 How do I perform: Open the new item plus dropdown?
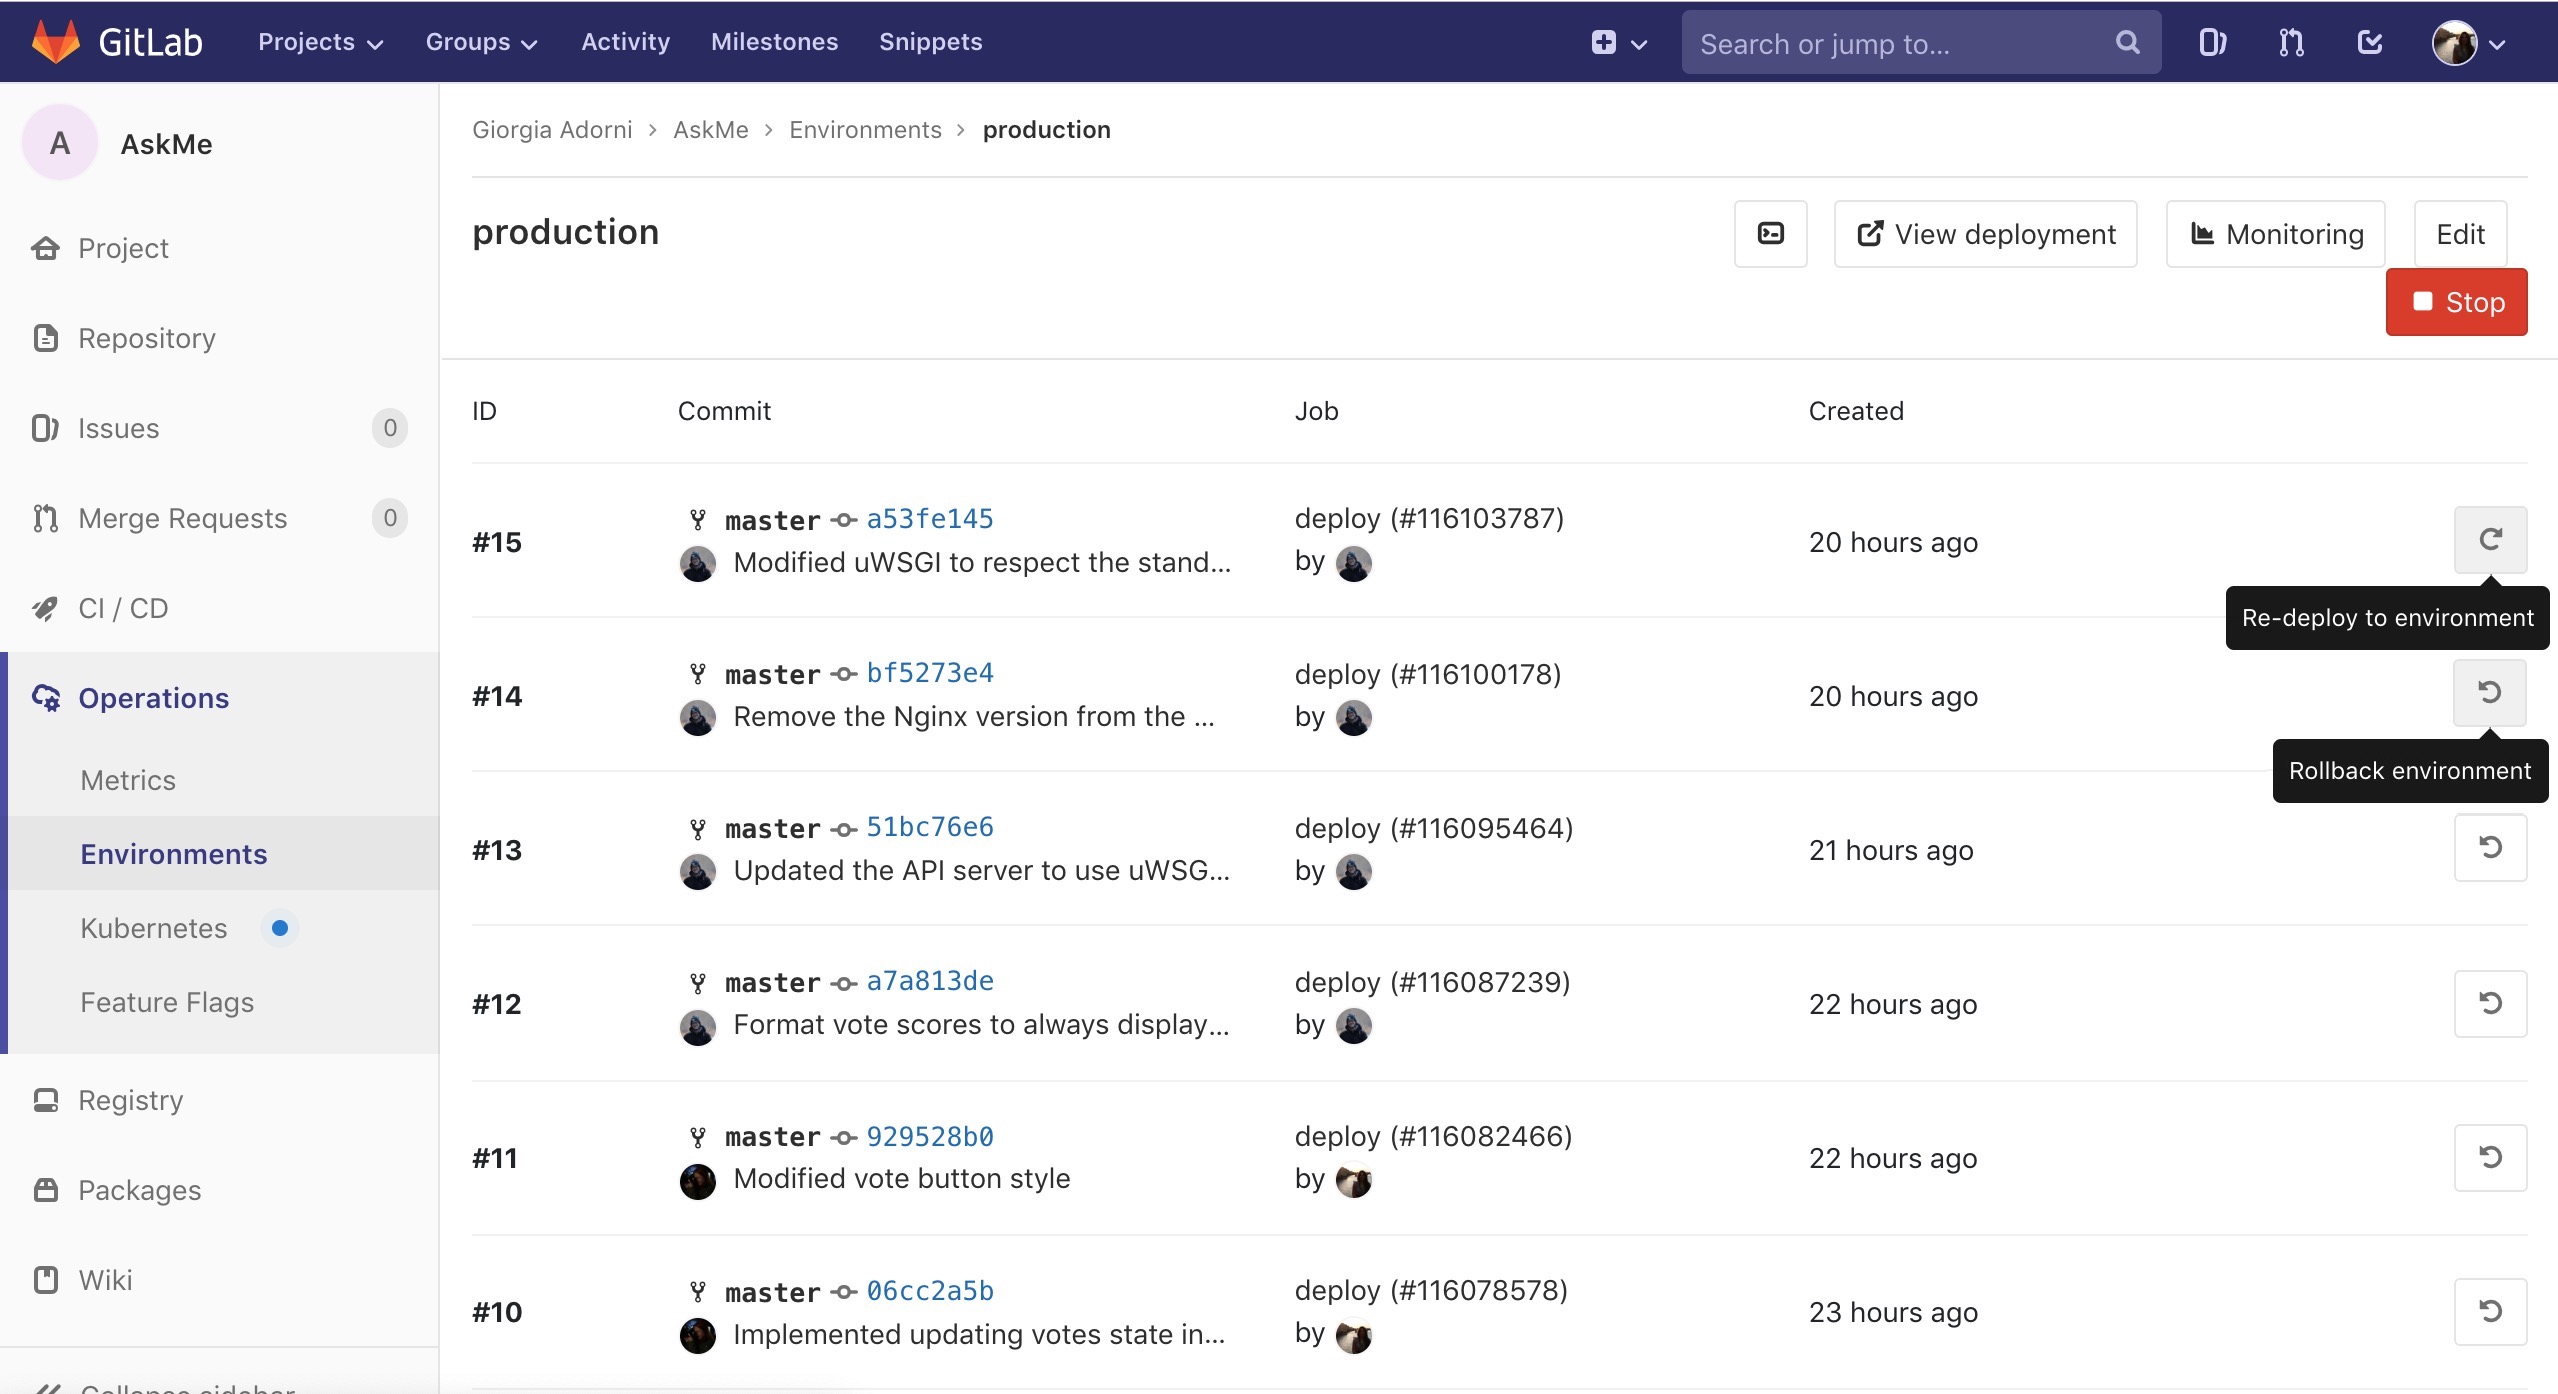point(1618,43)
